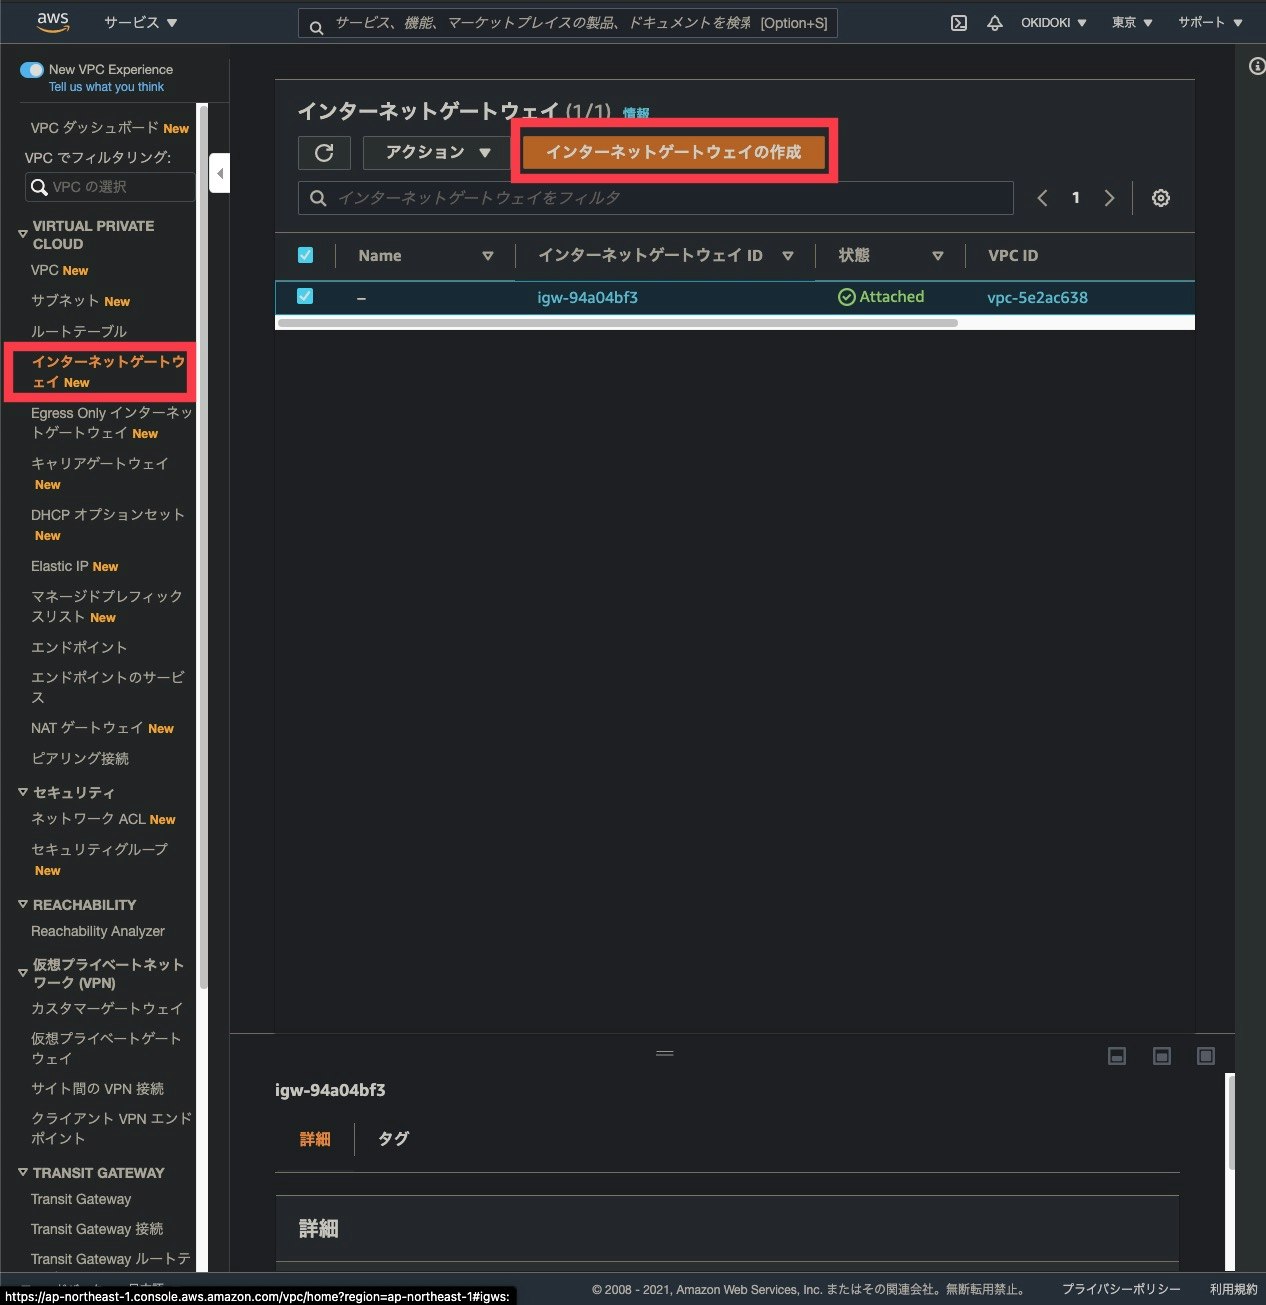Collapse セキュリティ section

pos(23,792)
